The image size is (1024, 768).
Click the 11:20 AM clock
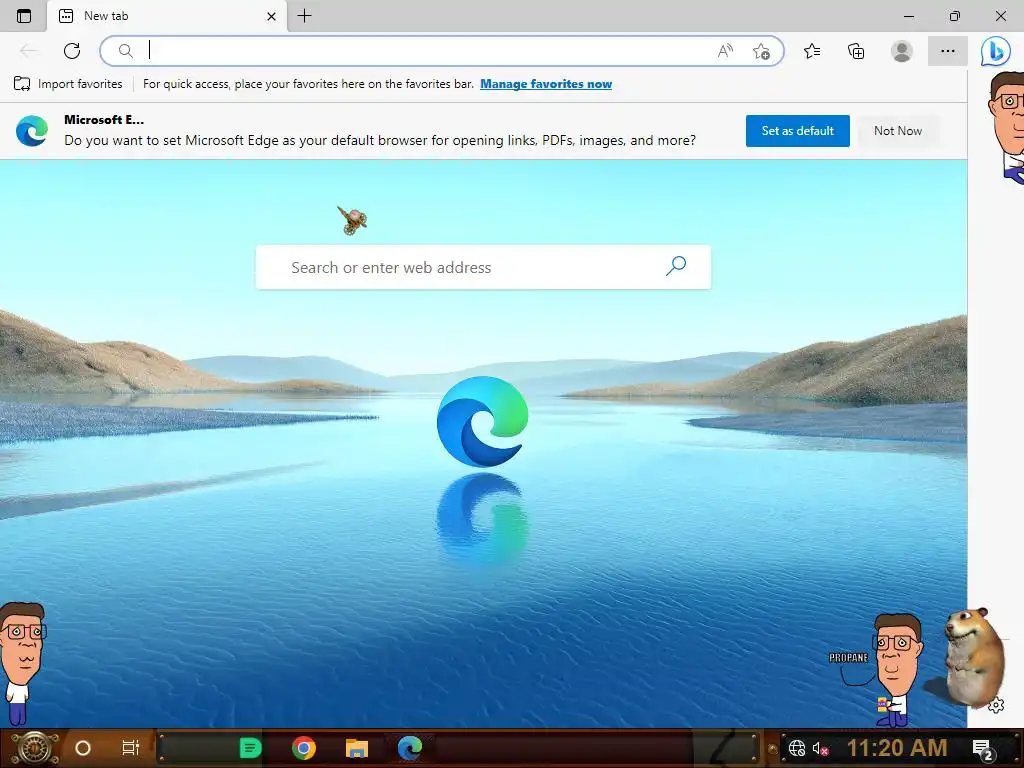point(897,748)
